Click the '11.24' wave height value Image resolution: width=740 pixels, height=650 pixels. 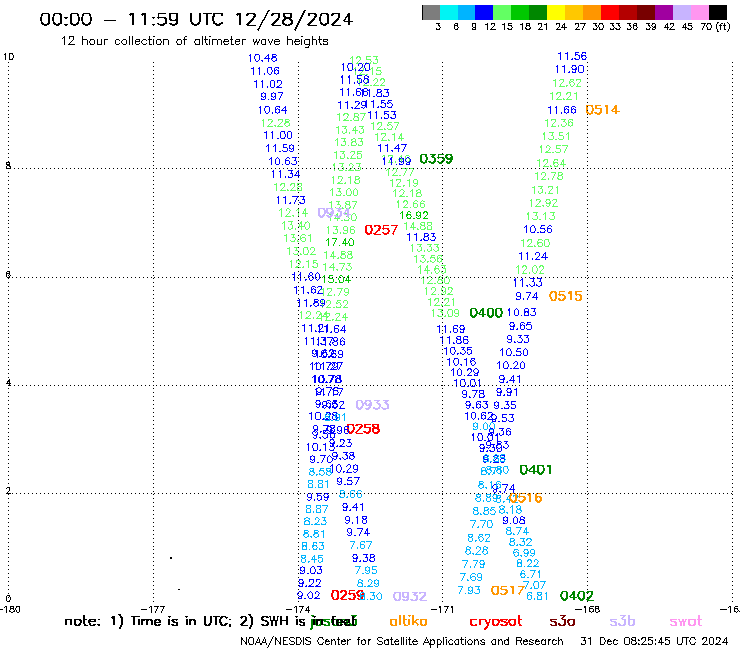533,256
